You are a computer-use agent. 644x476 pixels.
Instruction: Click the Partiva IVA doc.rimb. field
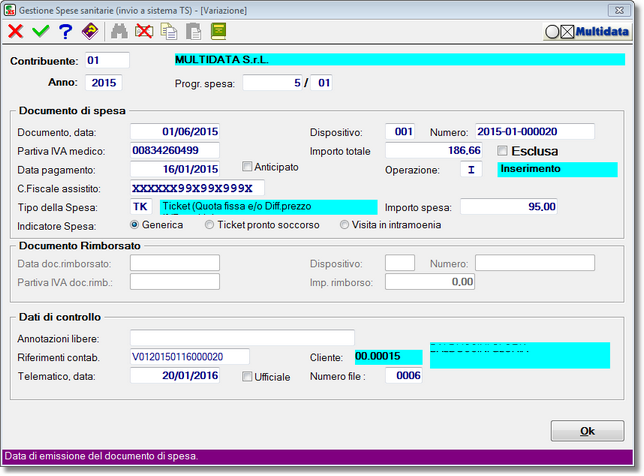pos(175,282)
